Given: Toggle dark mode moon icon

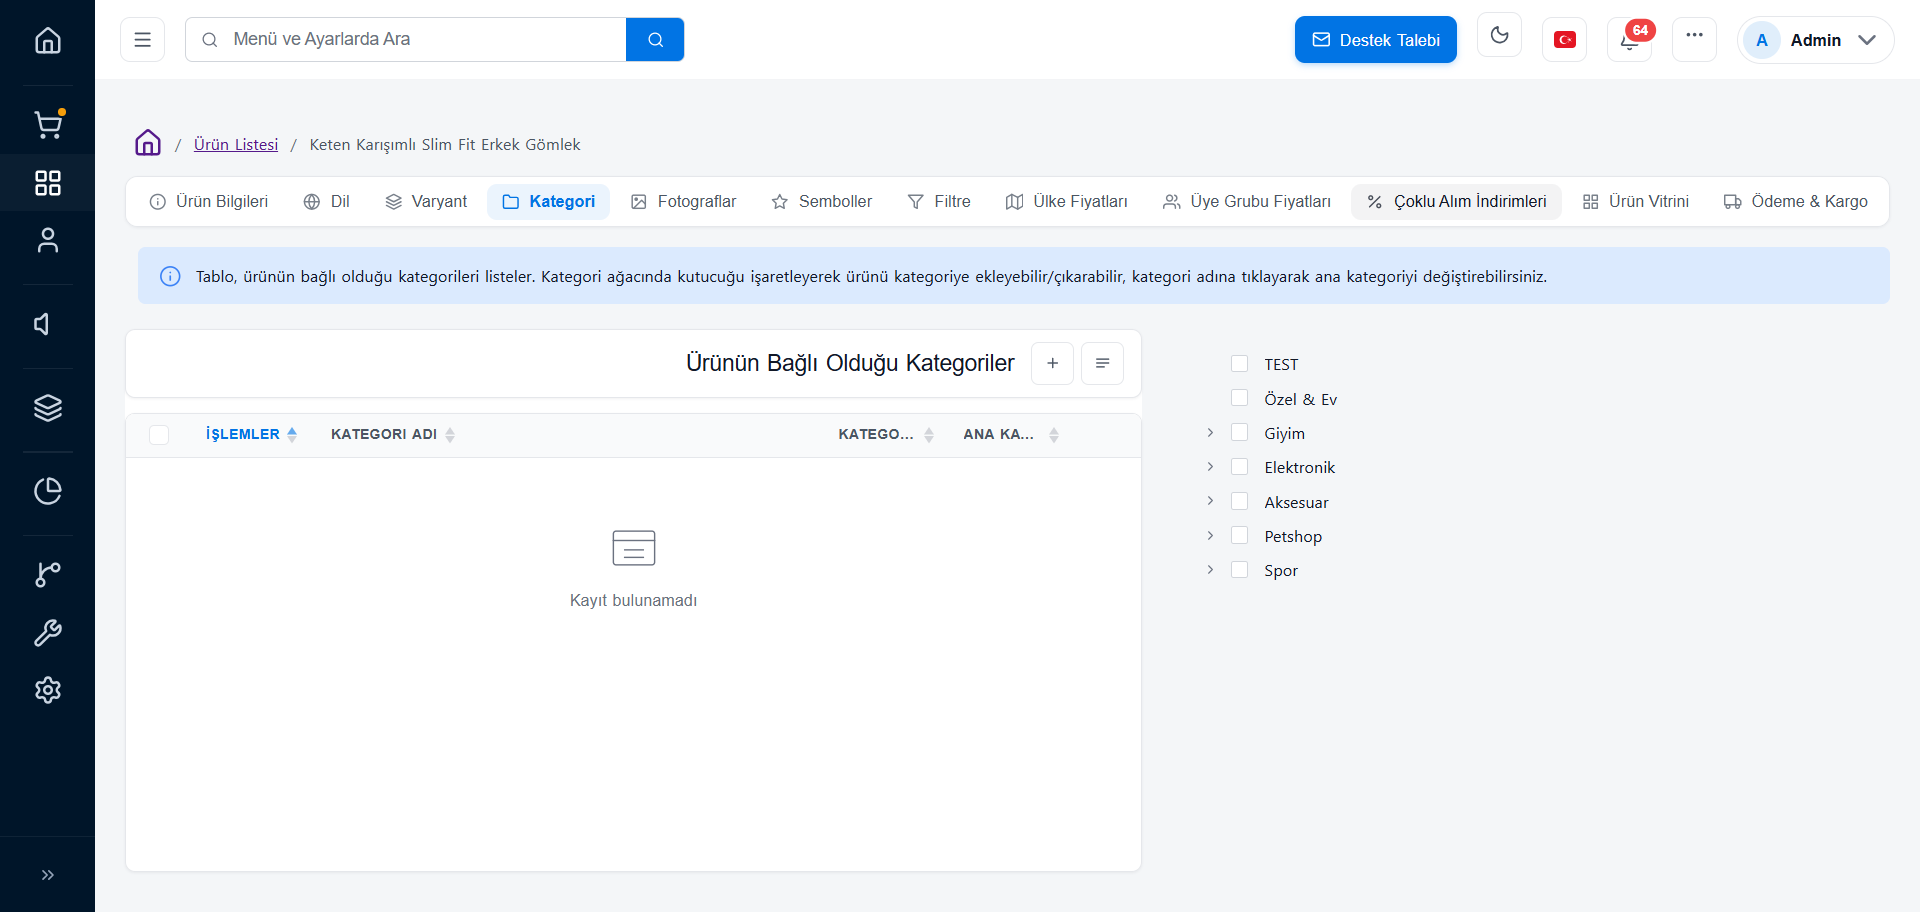Looking at the screenshot, I should pos(1499,36).
